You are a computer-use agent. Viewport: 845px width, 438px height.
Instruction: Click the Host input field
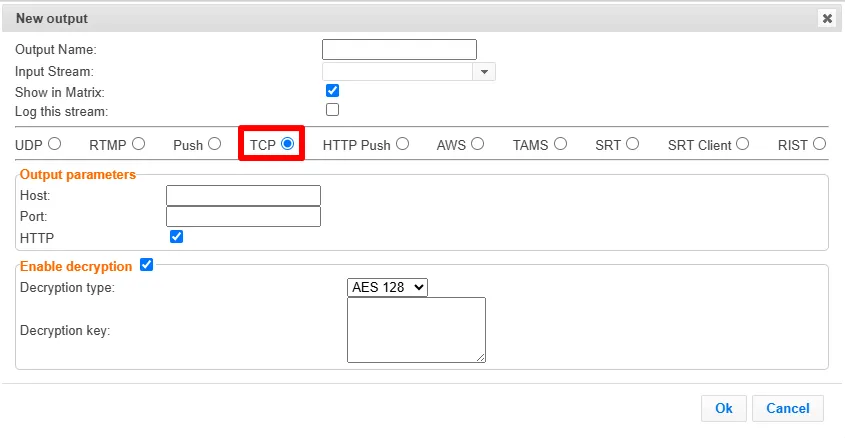244,196
